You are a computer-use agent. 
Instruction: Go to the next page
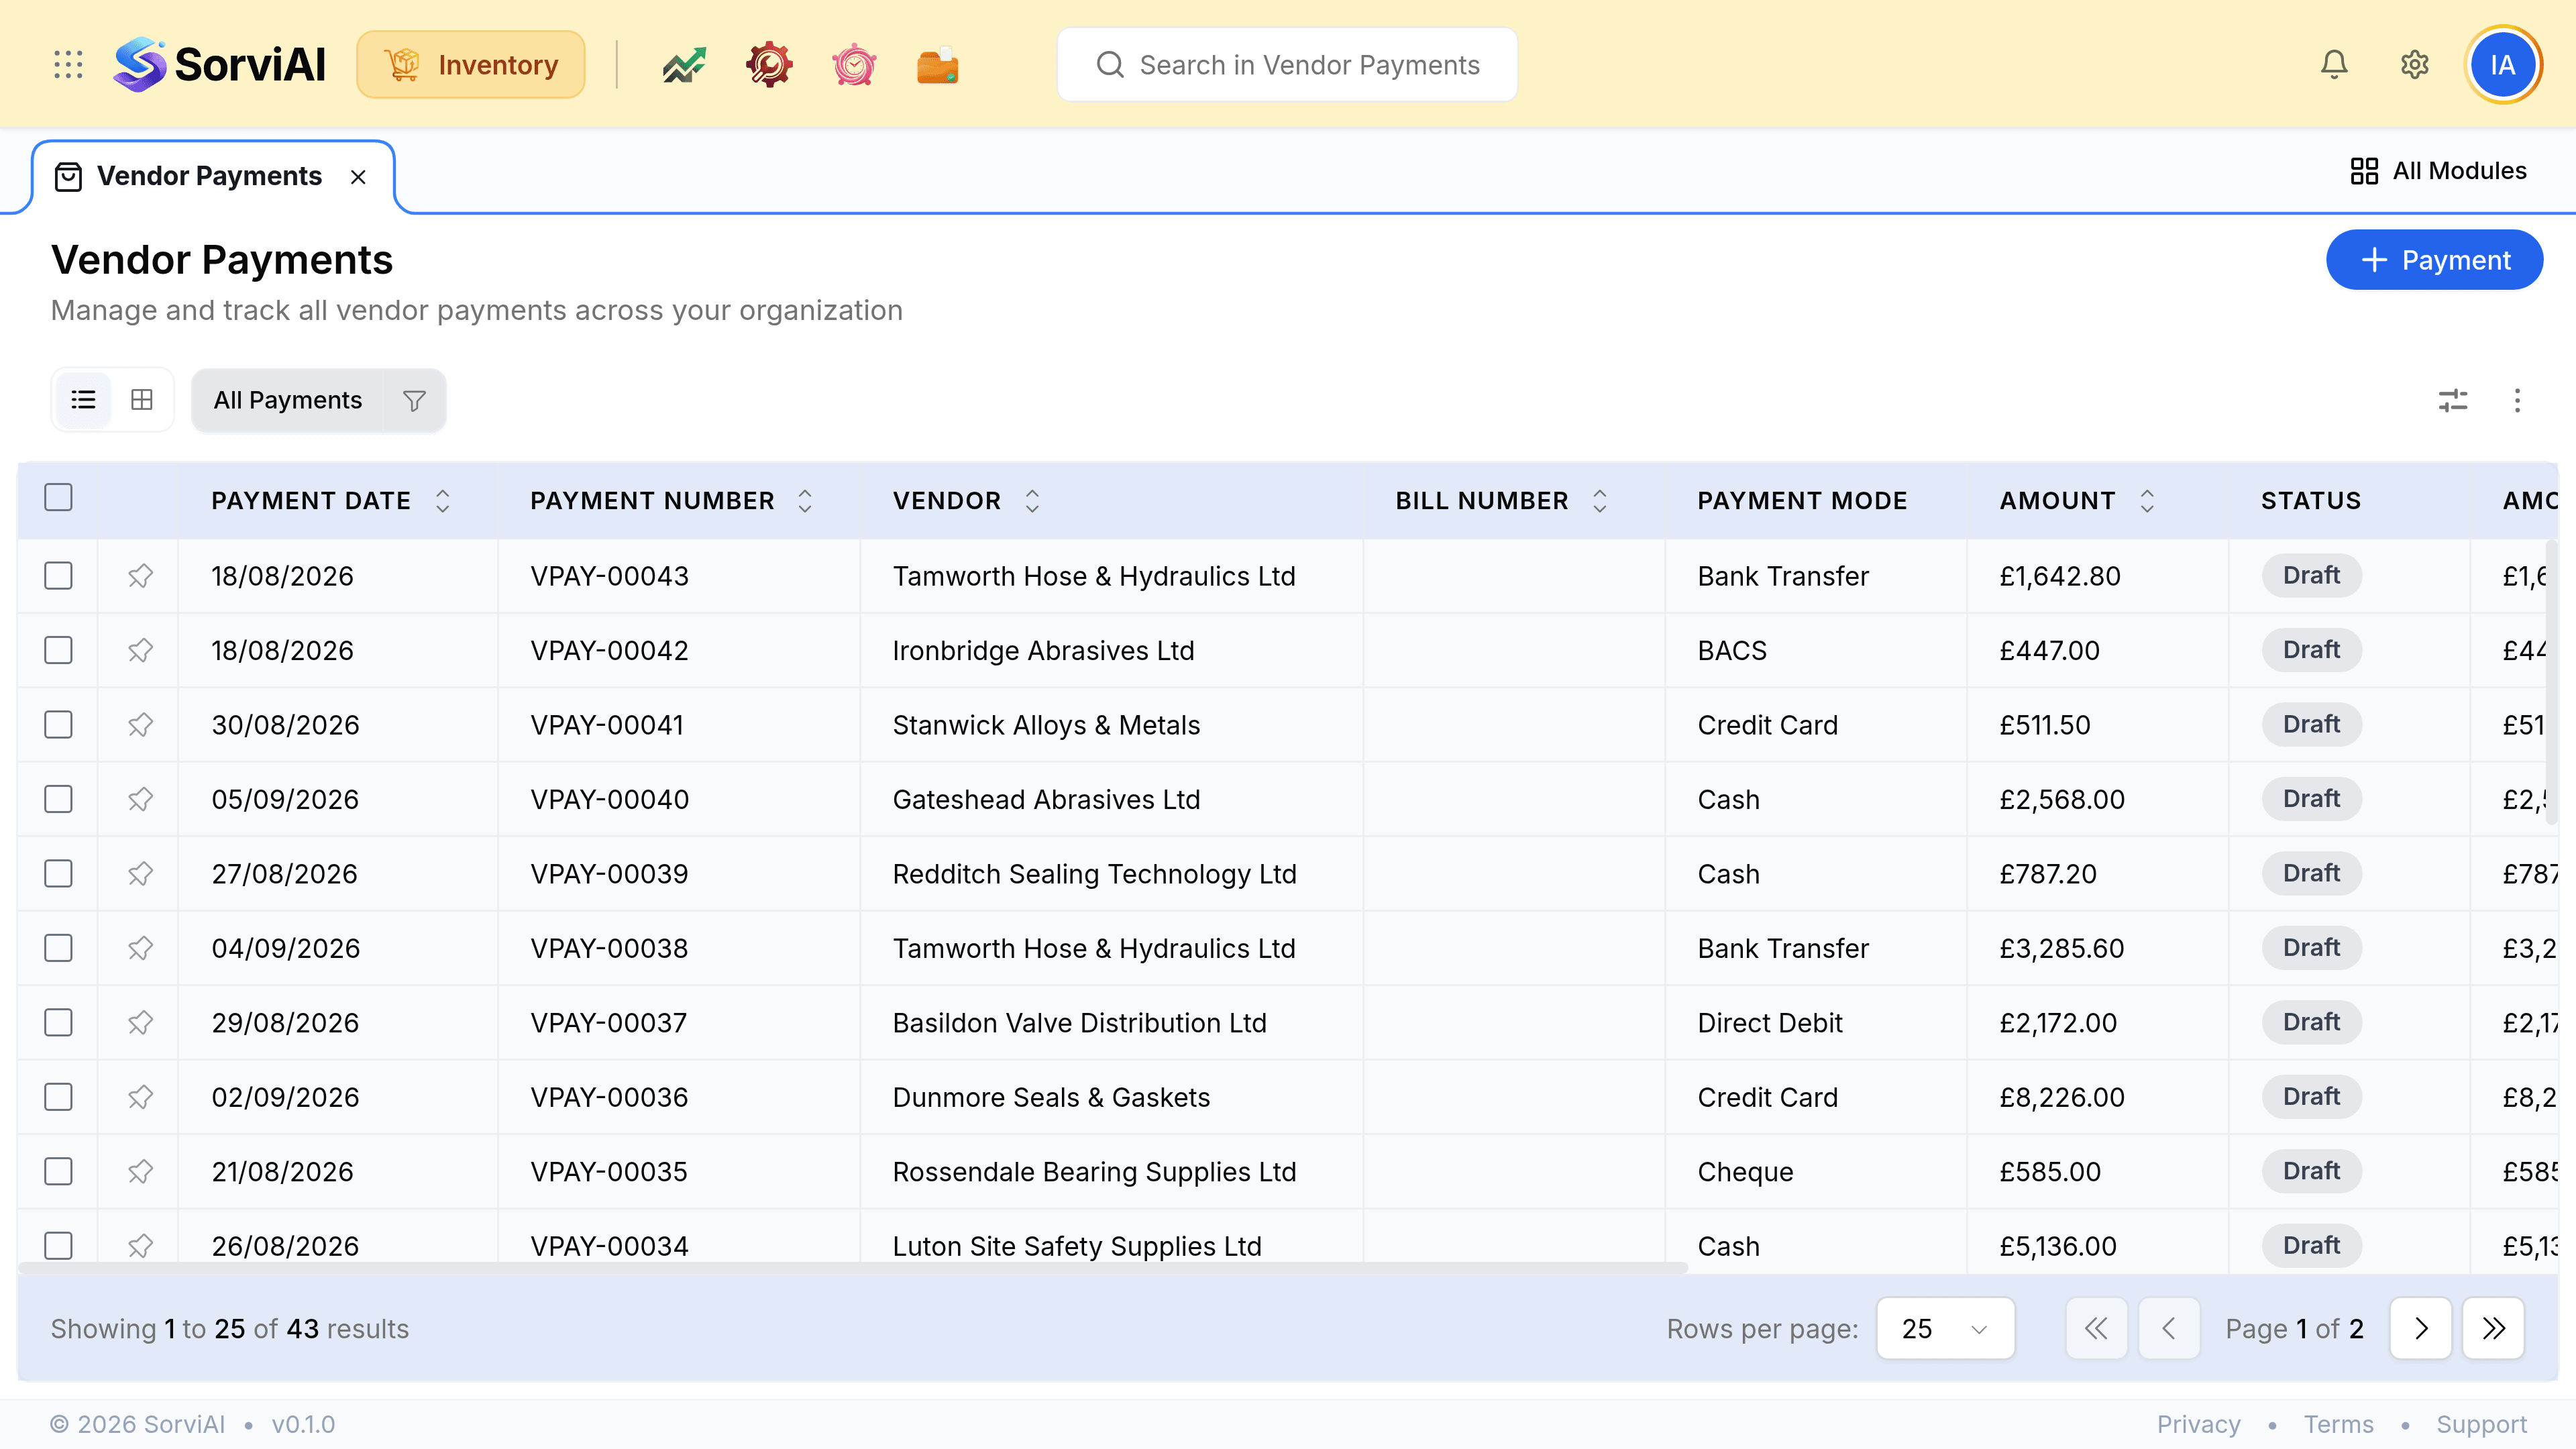point(2420,1329)
